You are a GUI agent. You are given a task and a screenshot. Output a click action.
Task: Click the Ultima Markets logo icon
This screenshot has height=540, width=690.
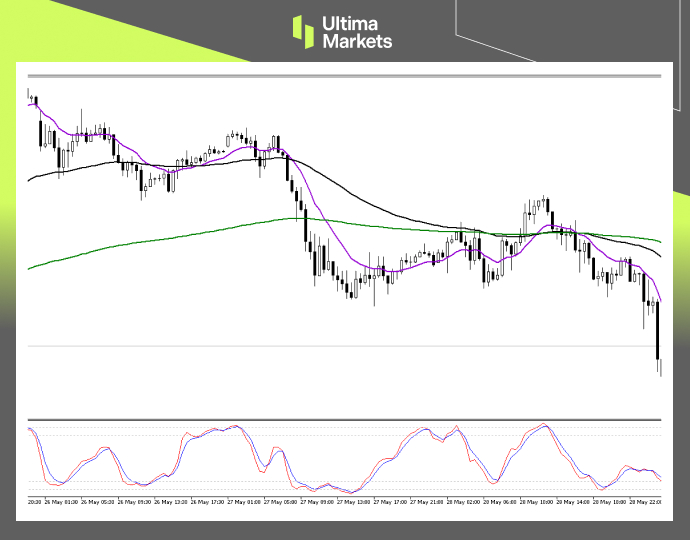point(303,32)
